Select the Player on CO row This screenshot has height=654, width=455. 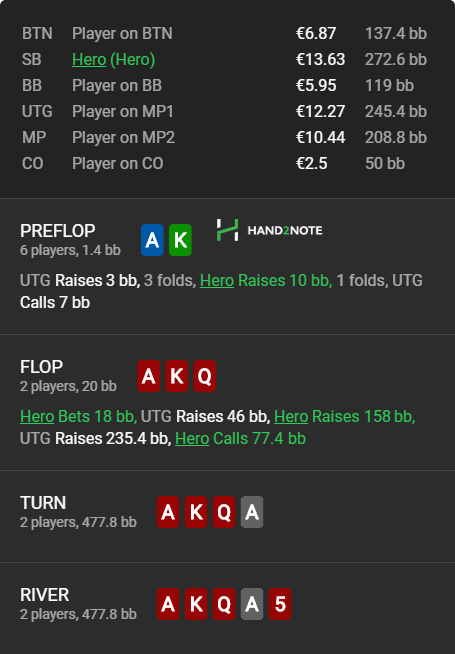224,164
